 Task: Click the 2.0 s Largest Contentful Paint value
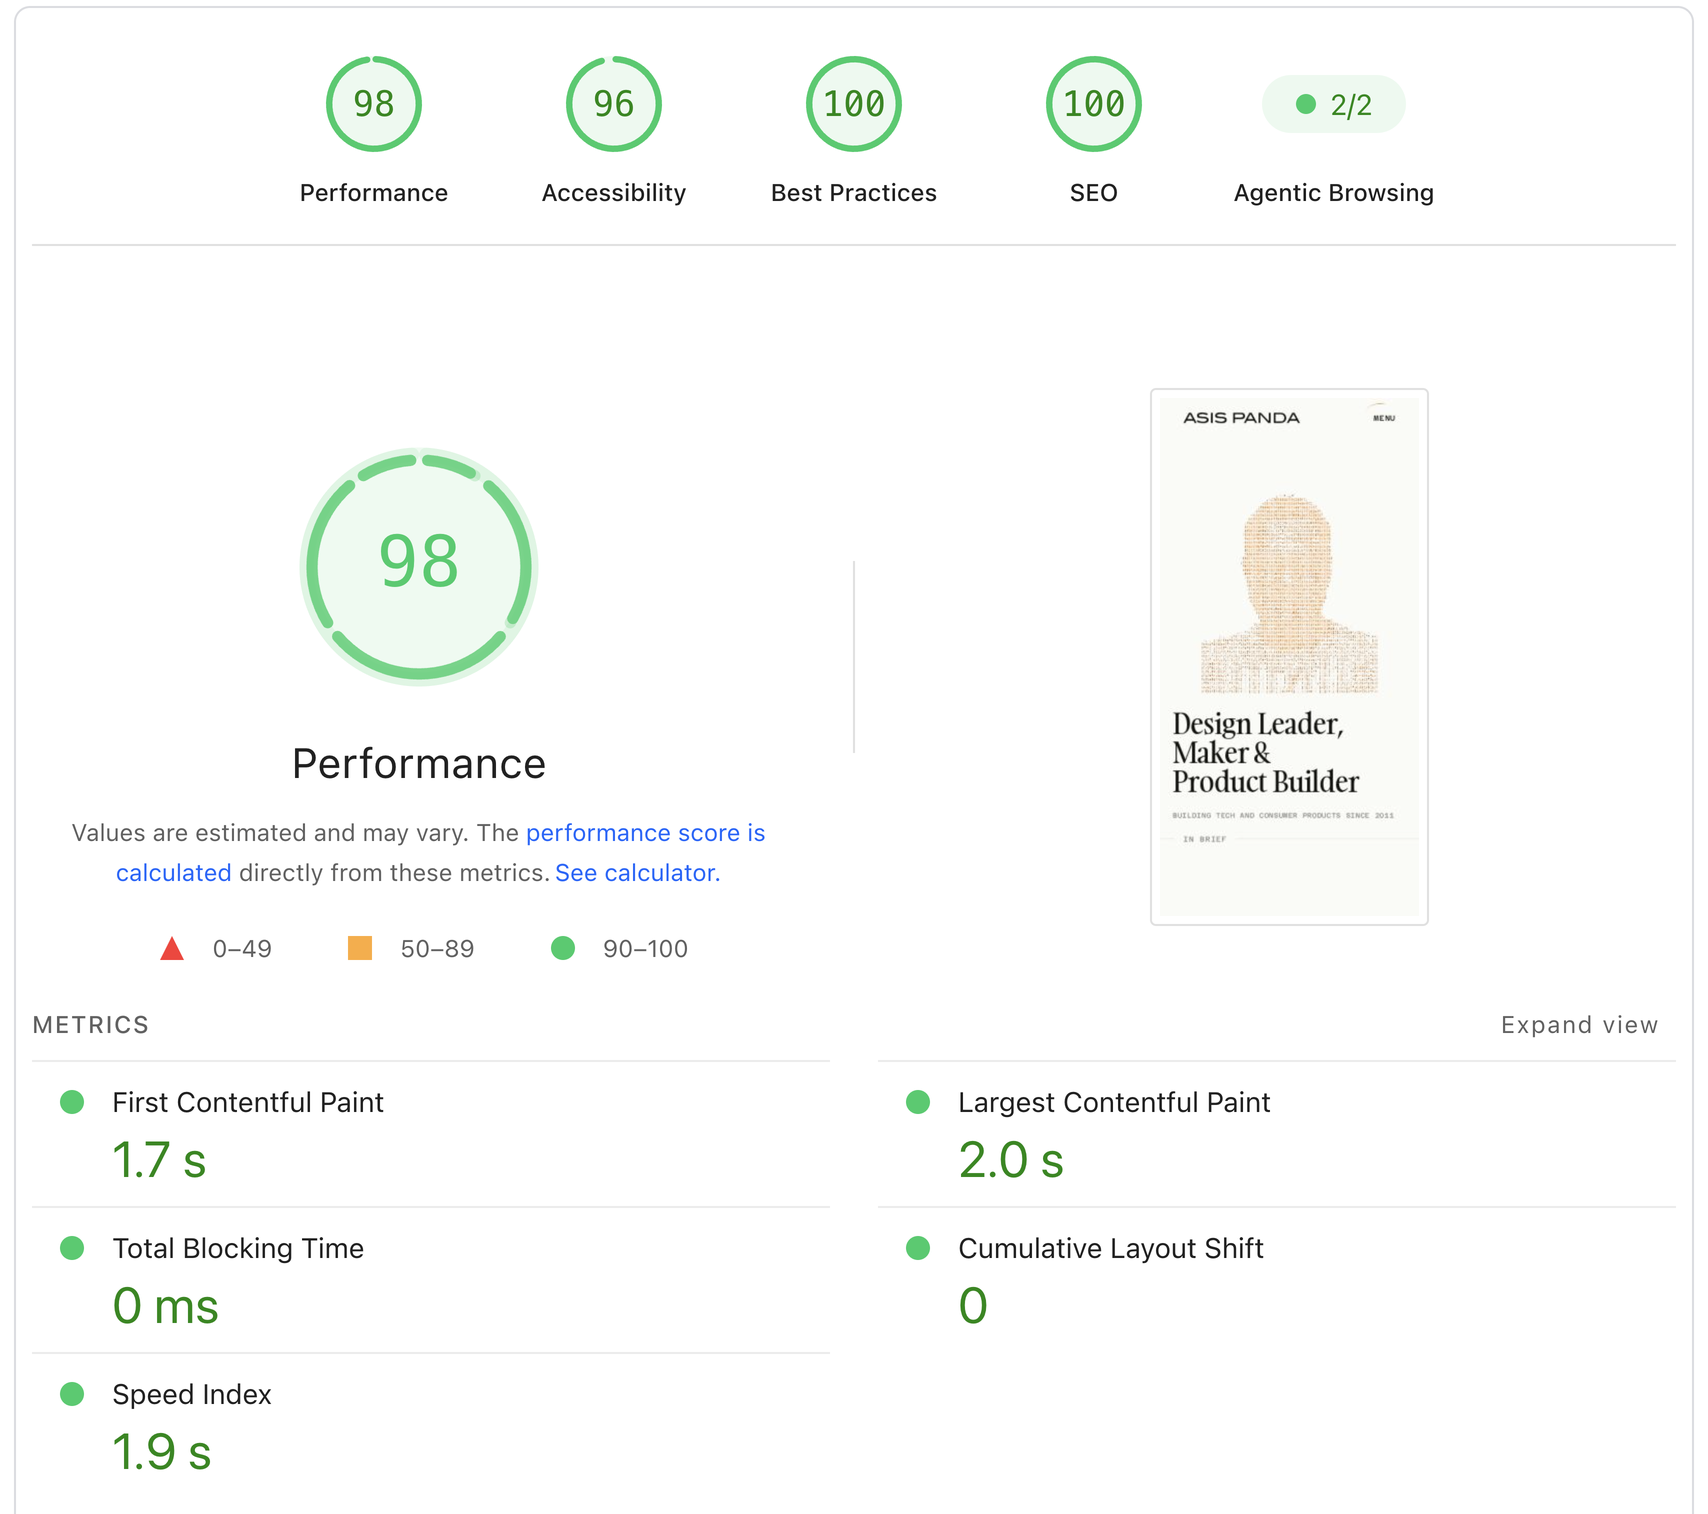pyautogui.click(x=1011, y=1160)
